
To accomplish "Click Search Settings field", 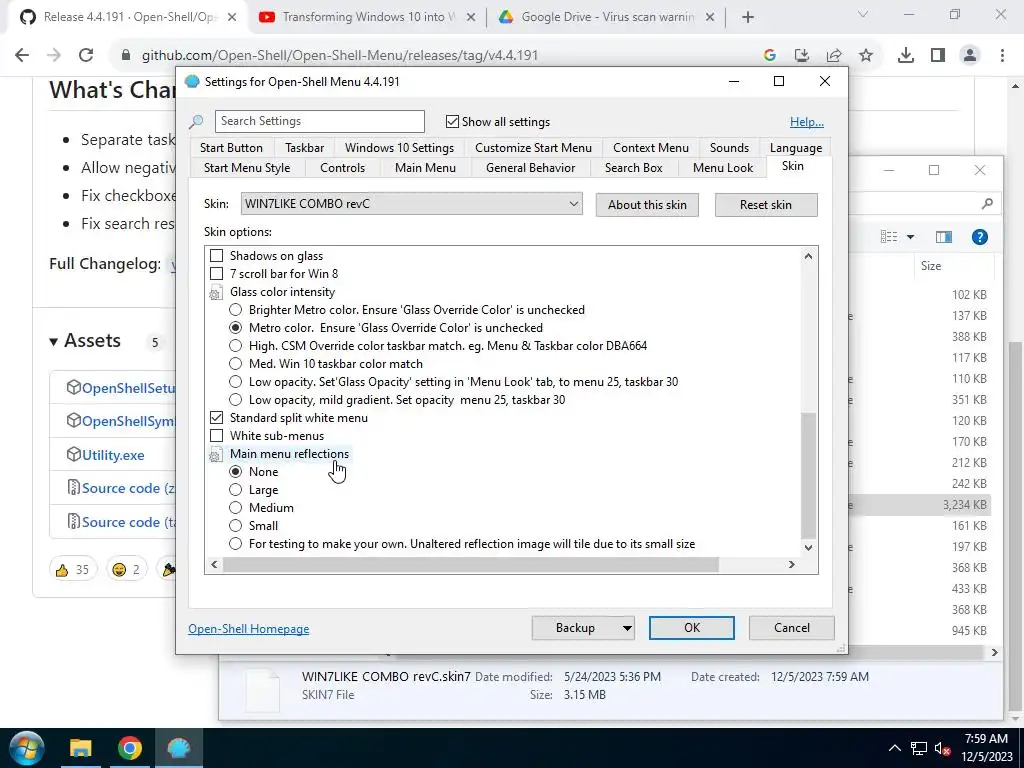I will 319,121.
